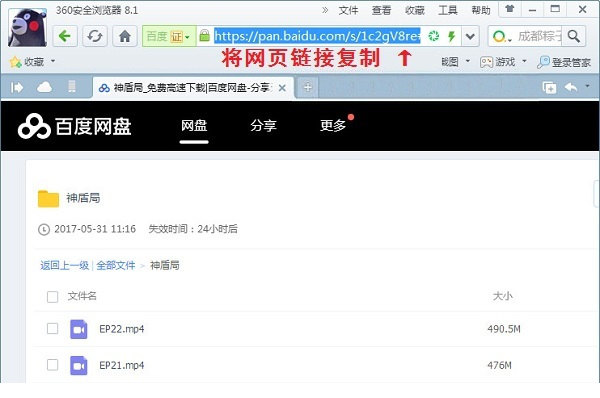The height and width of the screenshot is (398, 600).
Task: Click the 返回上一级 link
Action: pyautogui.click(x=64, y=265)
